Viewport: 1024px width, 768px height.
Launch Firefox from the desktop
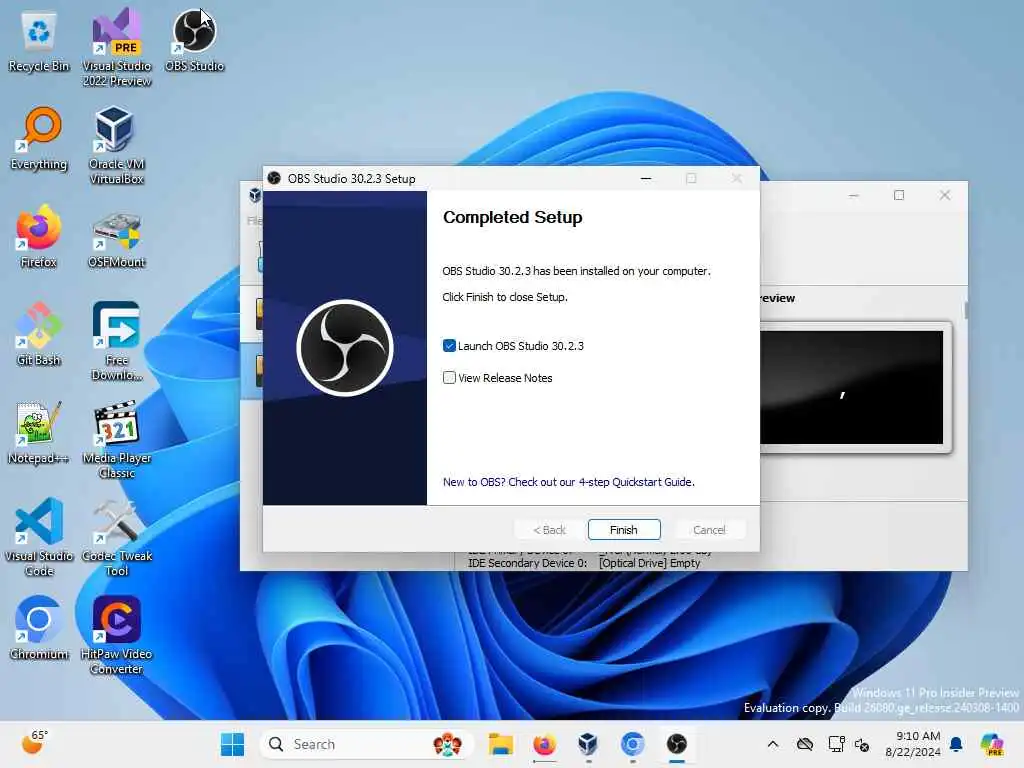click(39, 236)
